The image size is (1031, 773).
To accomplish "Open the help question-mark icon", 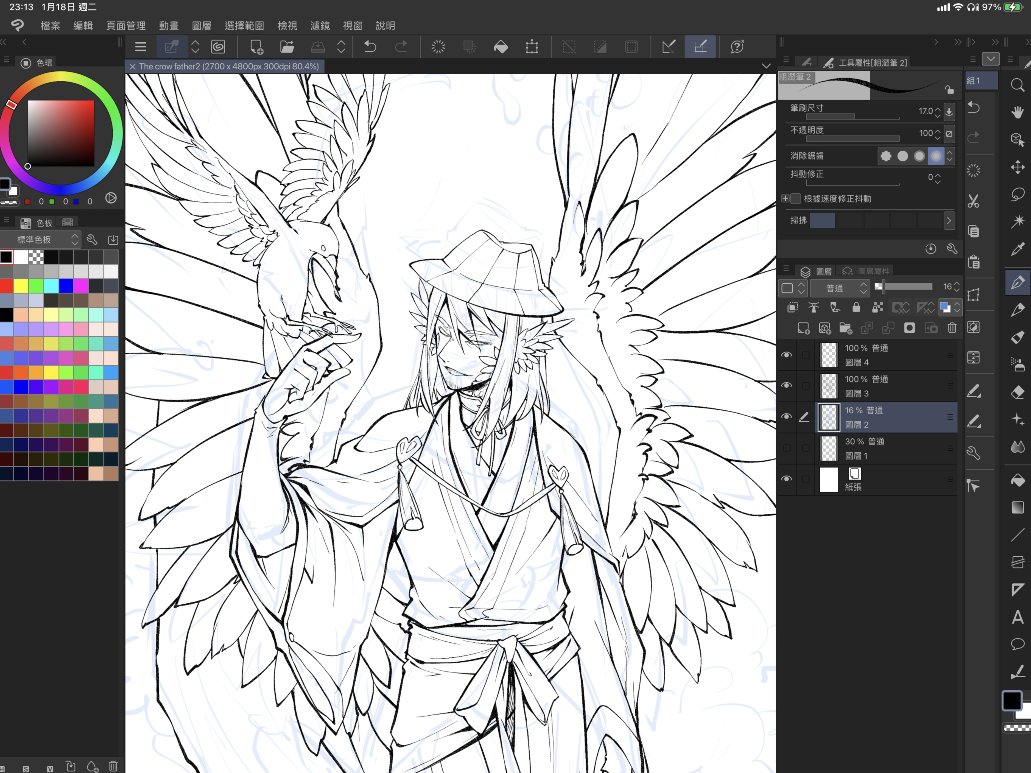I will coord(737,47).
